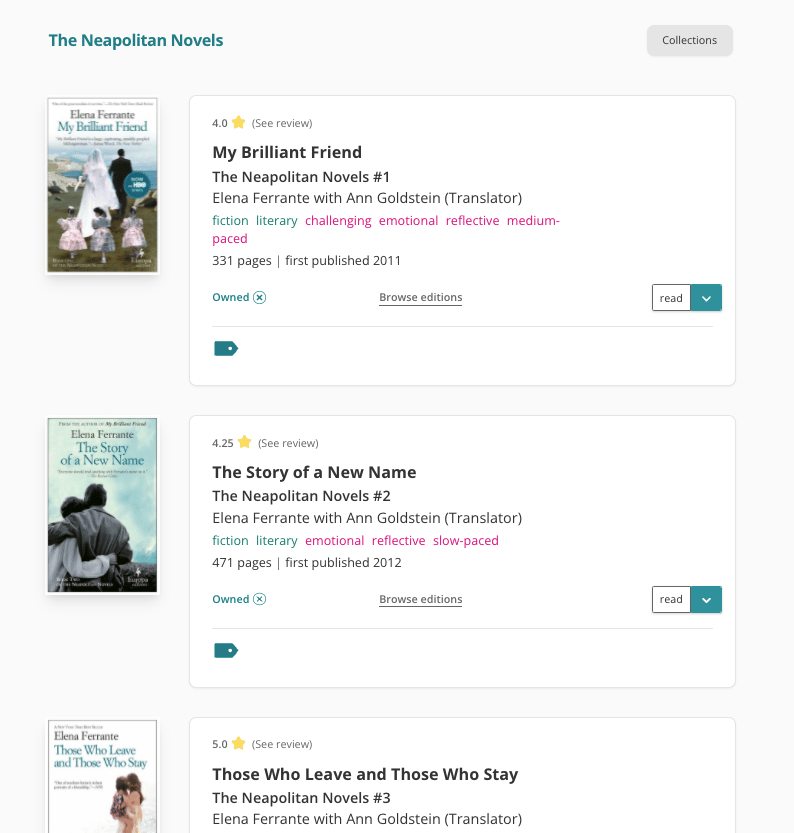This screenshot has height=833, width=794.
Task: Click the Owned label on My Brilliant Friend
Action: click(230, 298)
